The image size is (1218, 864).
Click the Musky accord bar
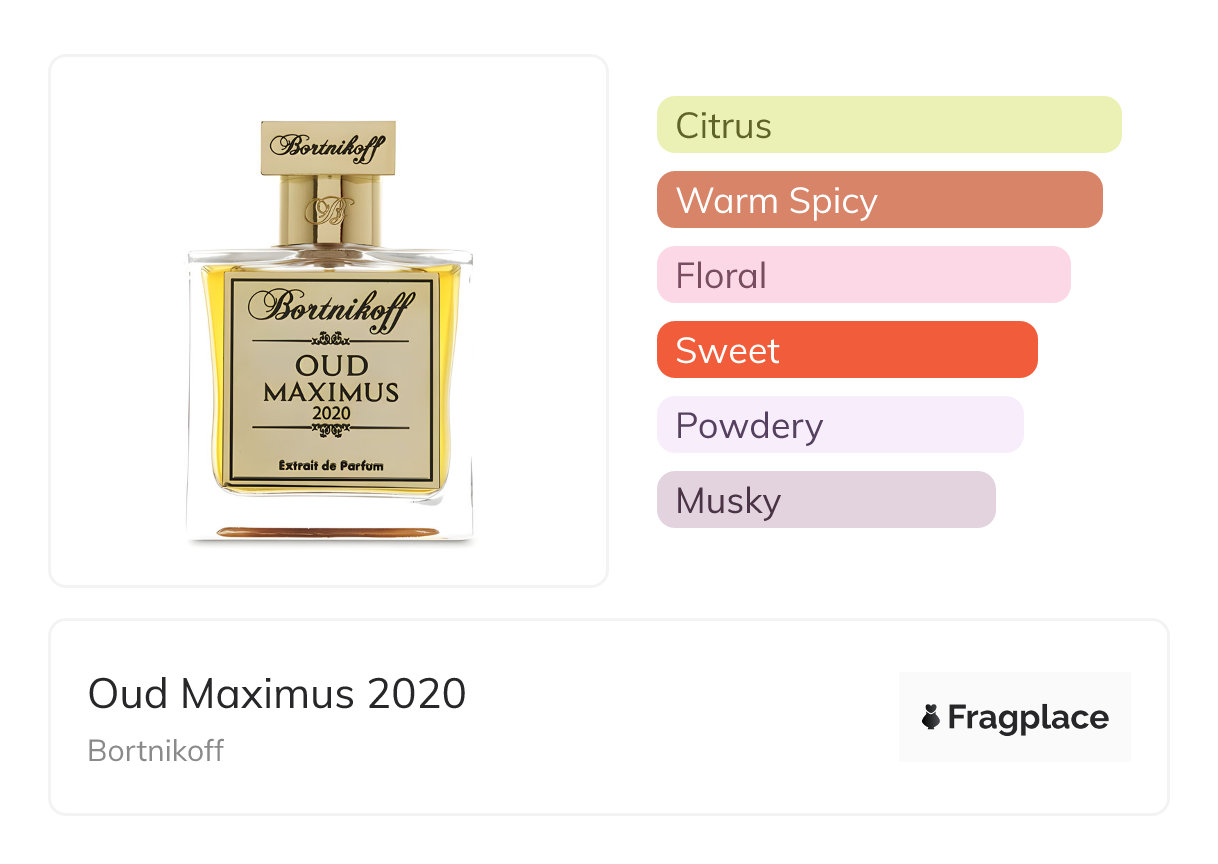tap(826, 500)
